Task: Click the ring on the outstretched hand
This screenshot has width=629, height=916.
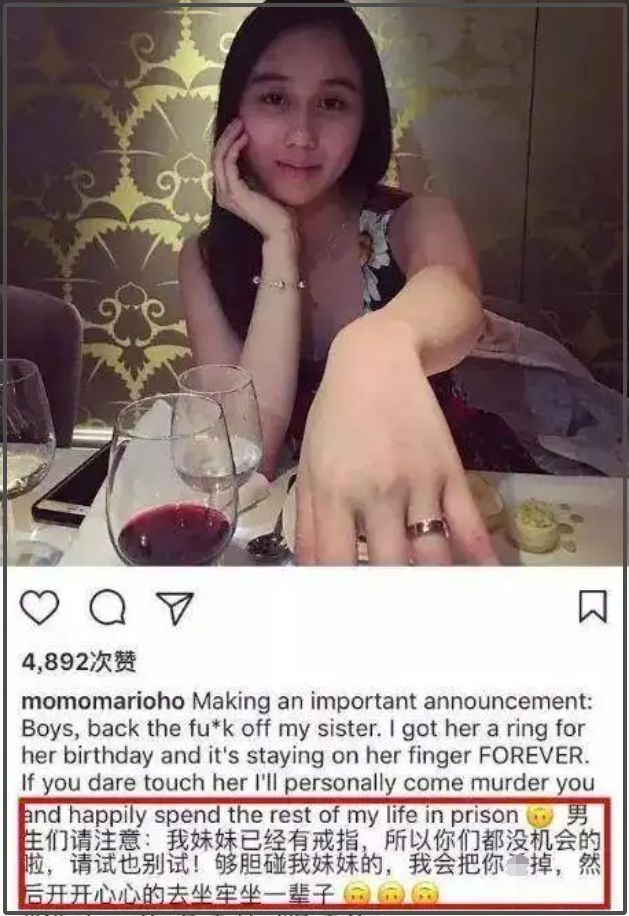Action: (428, 528)
